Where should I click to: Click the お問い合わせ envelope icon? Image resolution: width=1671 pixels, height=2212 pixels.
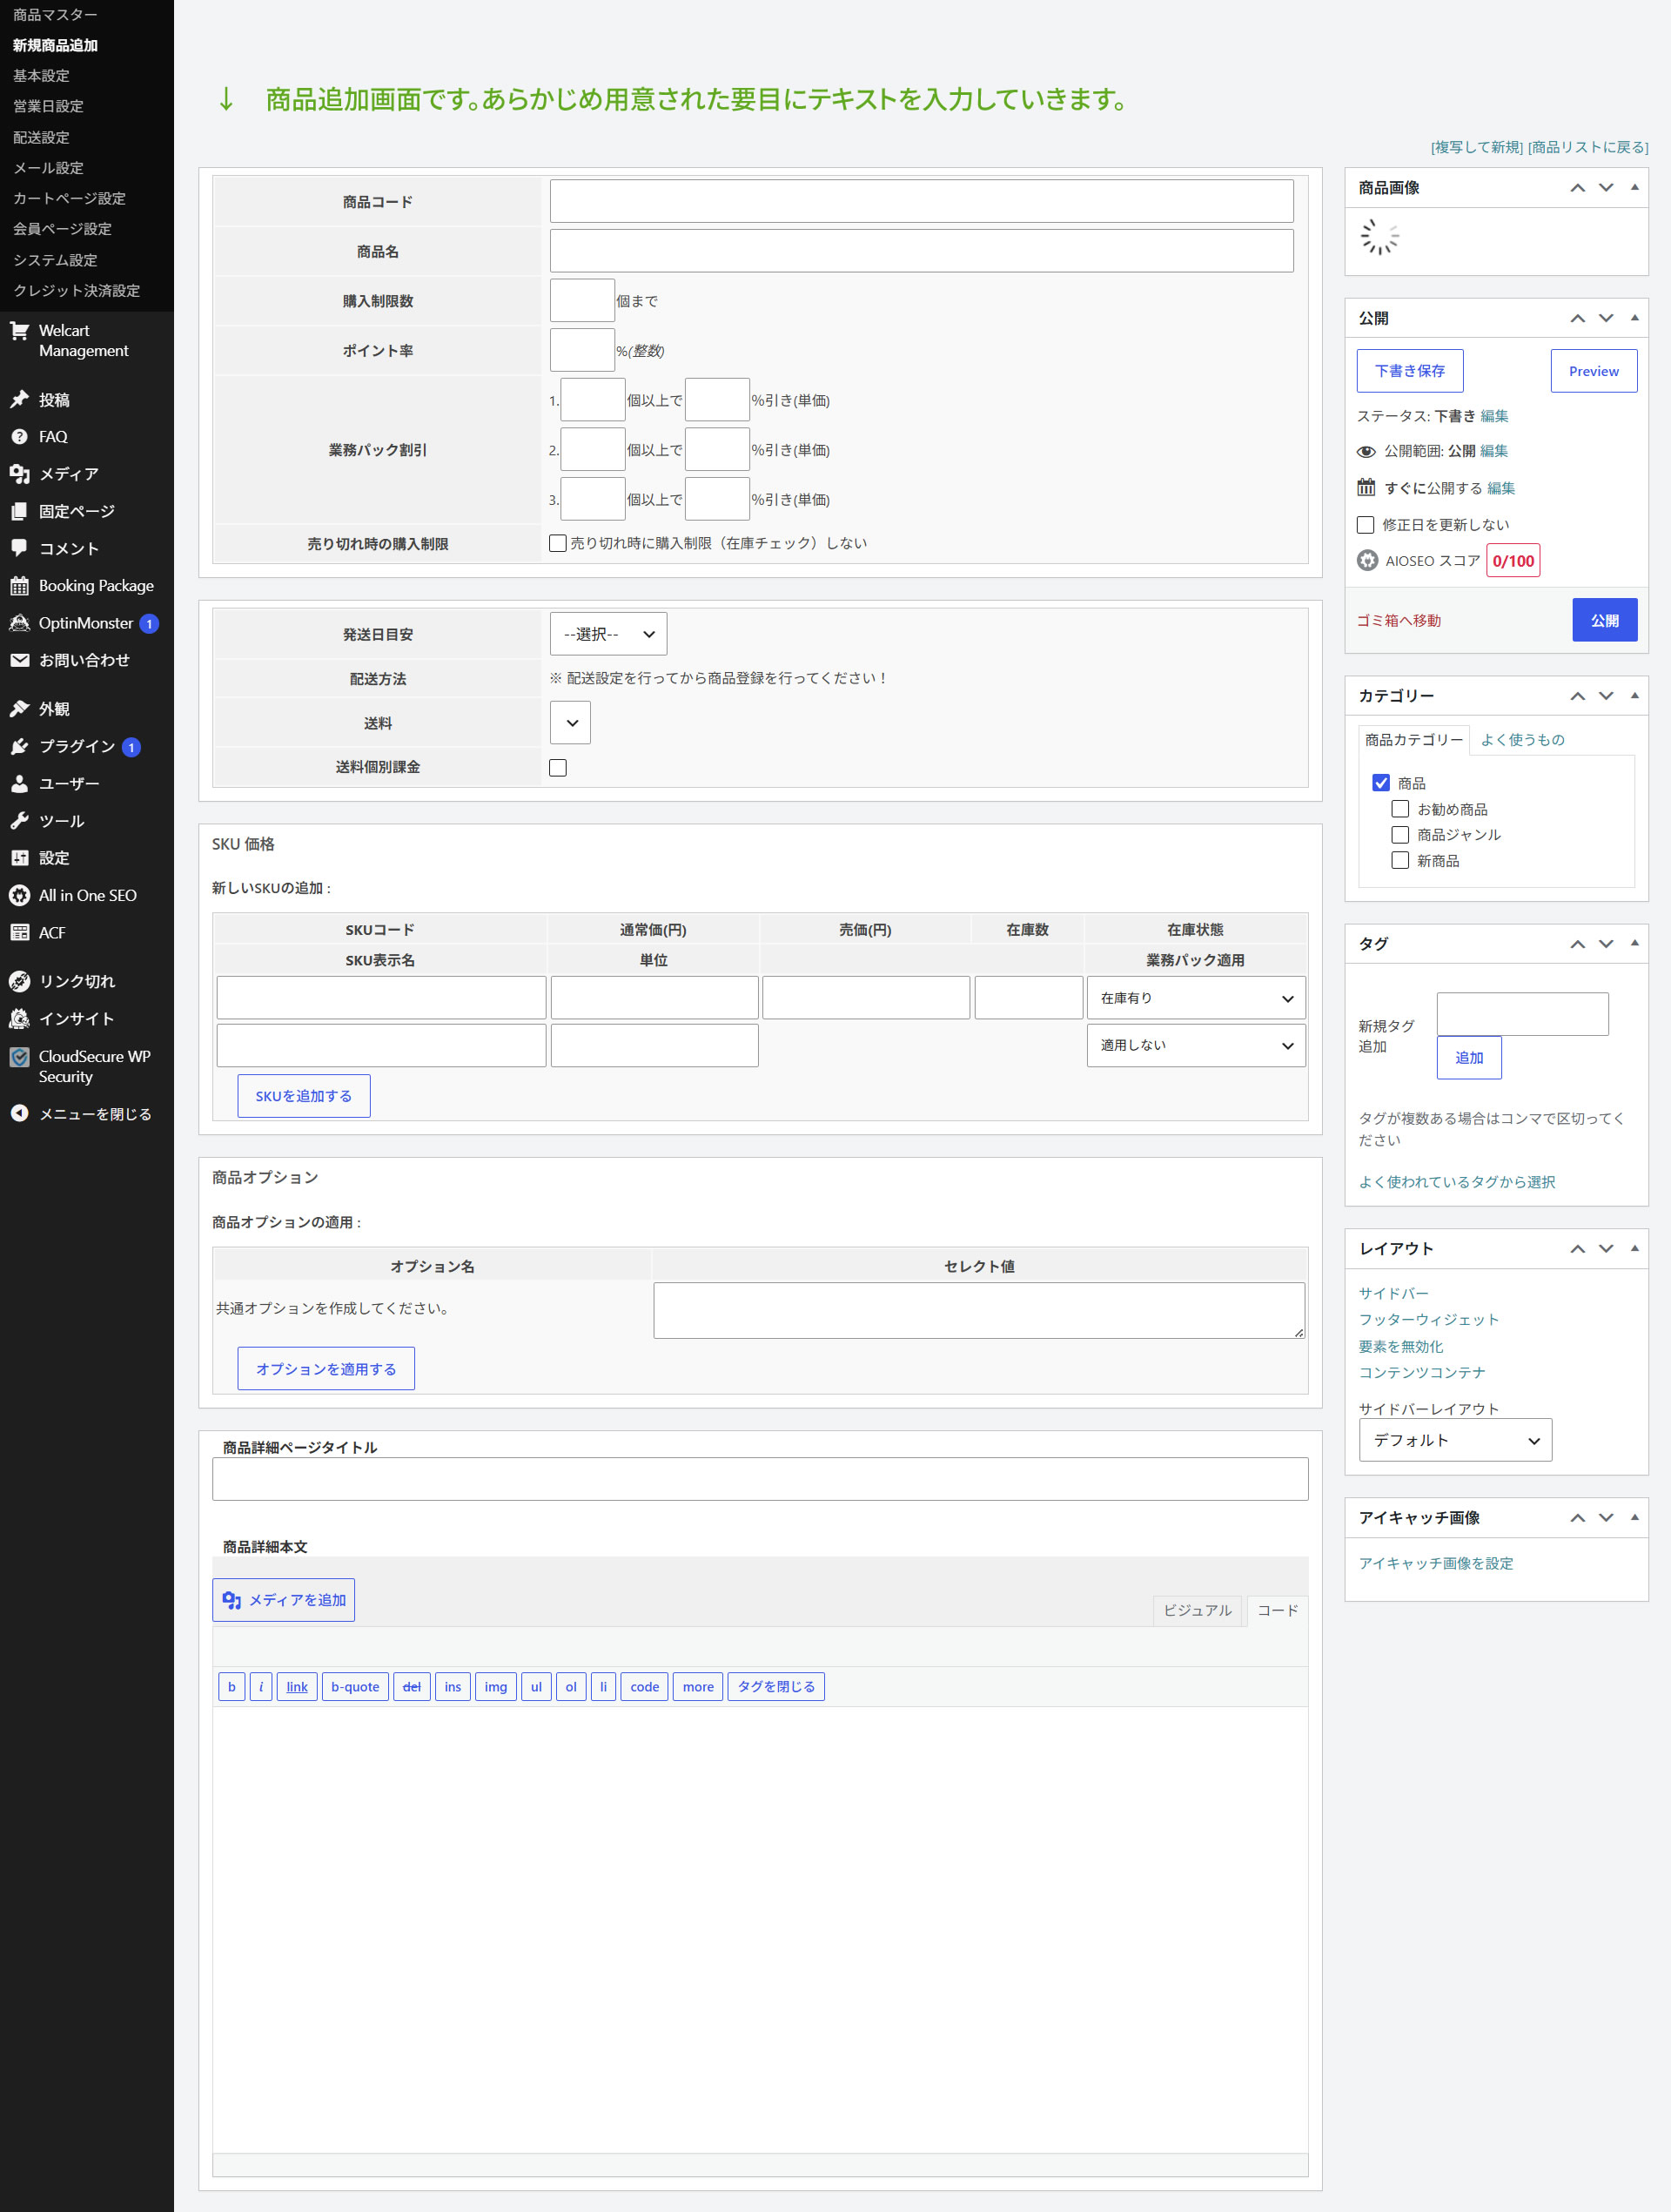tap(19, 660)
